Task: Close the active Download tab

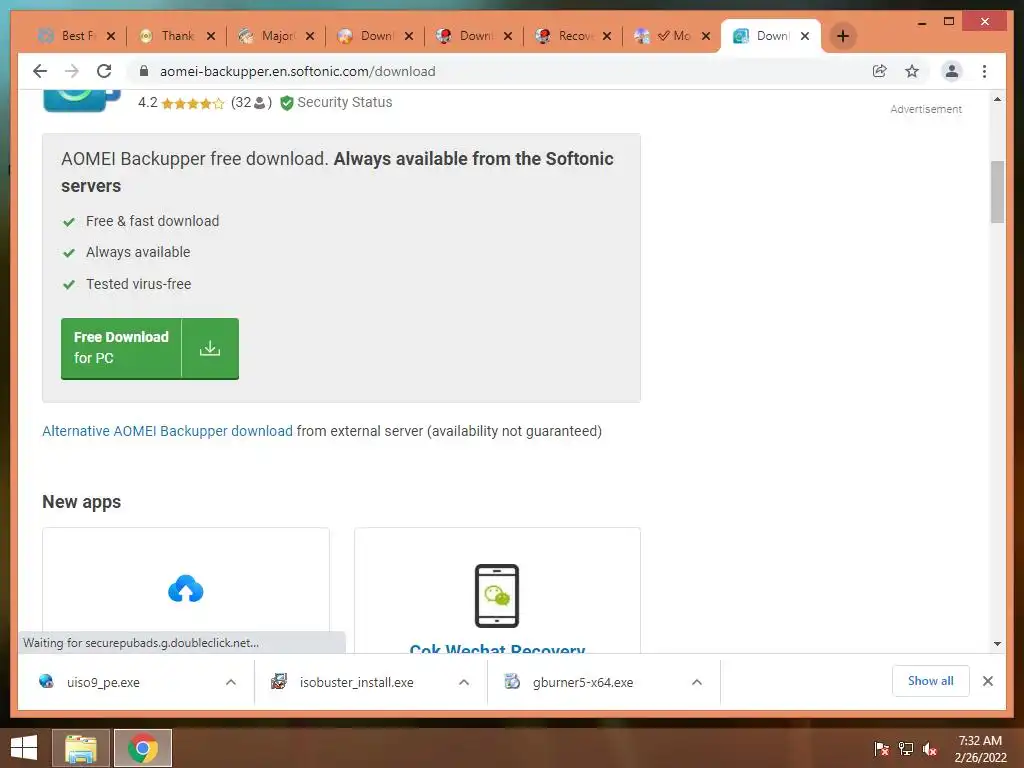Action: [805, 36]
